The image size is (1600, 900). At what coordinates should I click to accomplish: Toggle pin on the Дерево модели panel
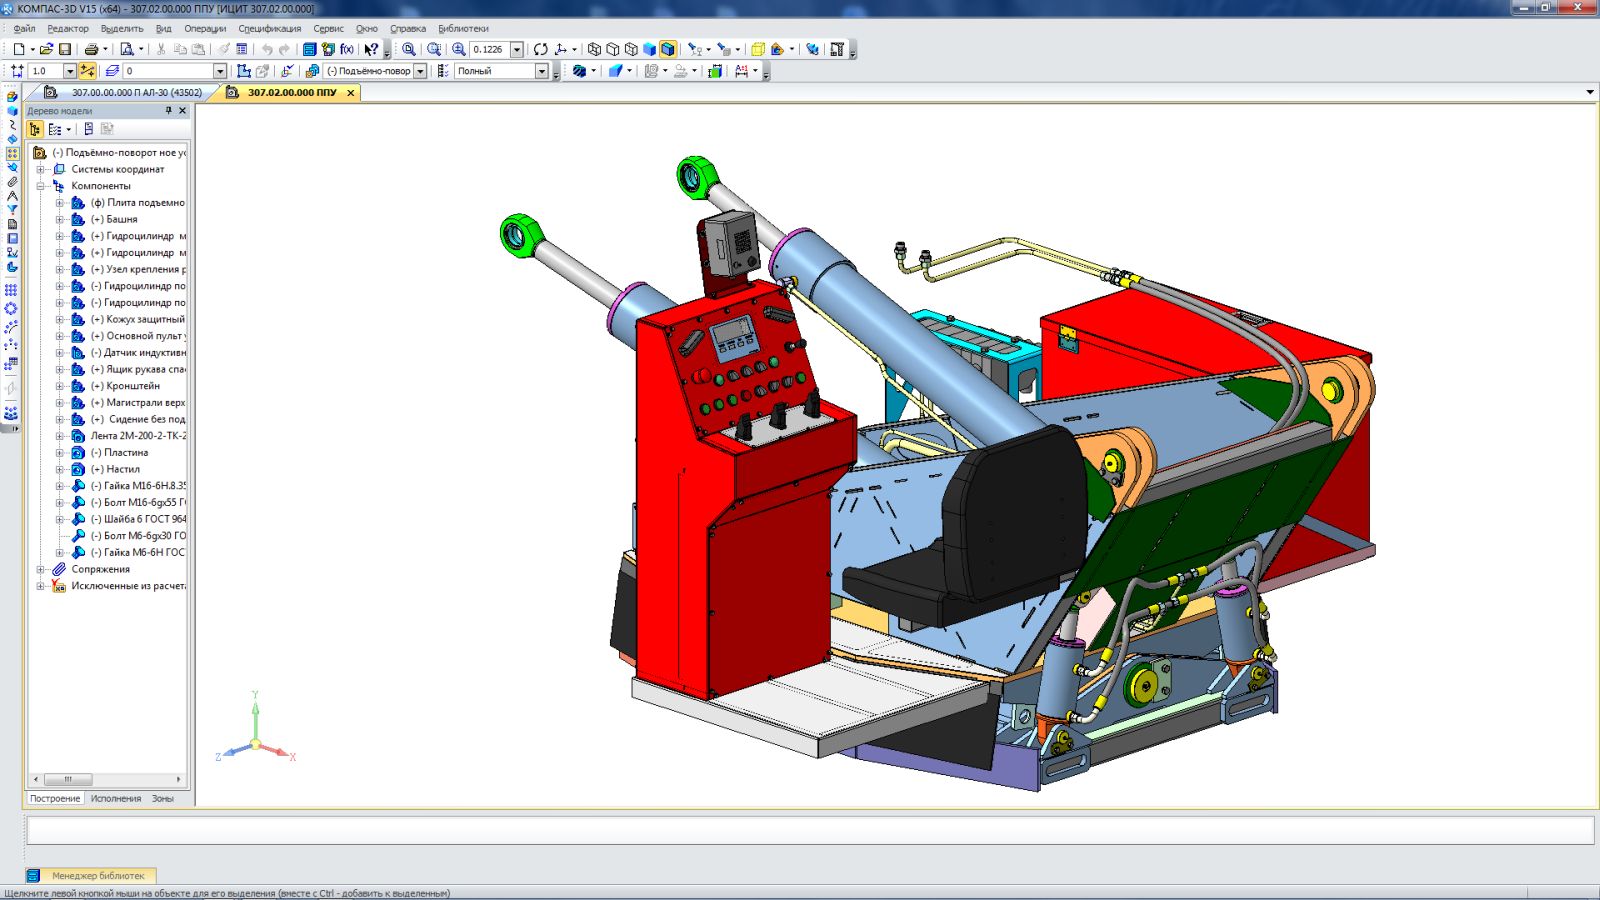[x=168, y=111]
